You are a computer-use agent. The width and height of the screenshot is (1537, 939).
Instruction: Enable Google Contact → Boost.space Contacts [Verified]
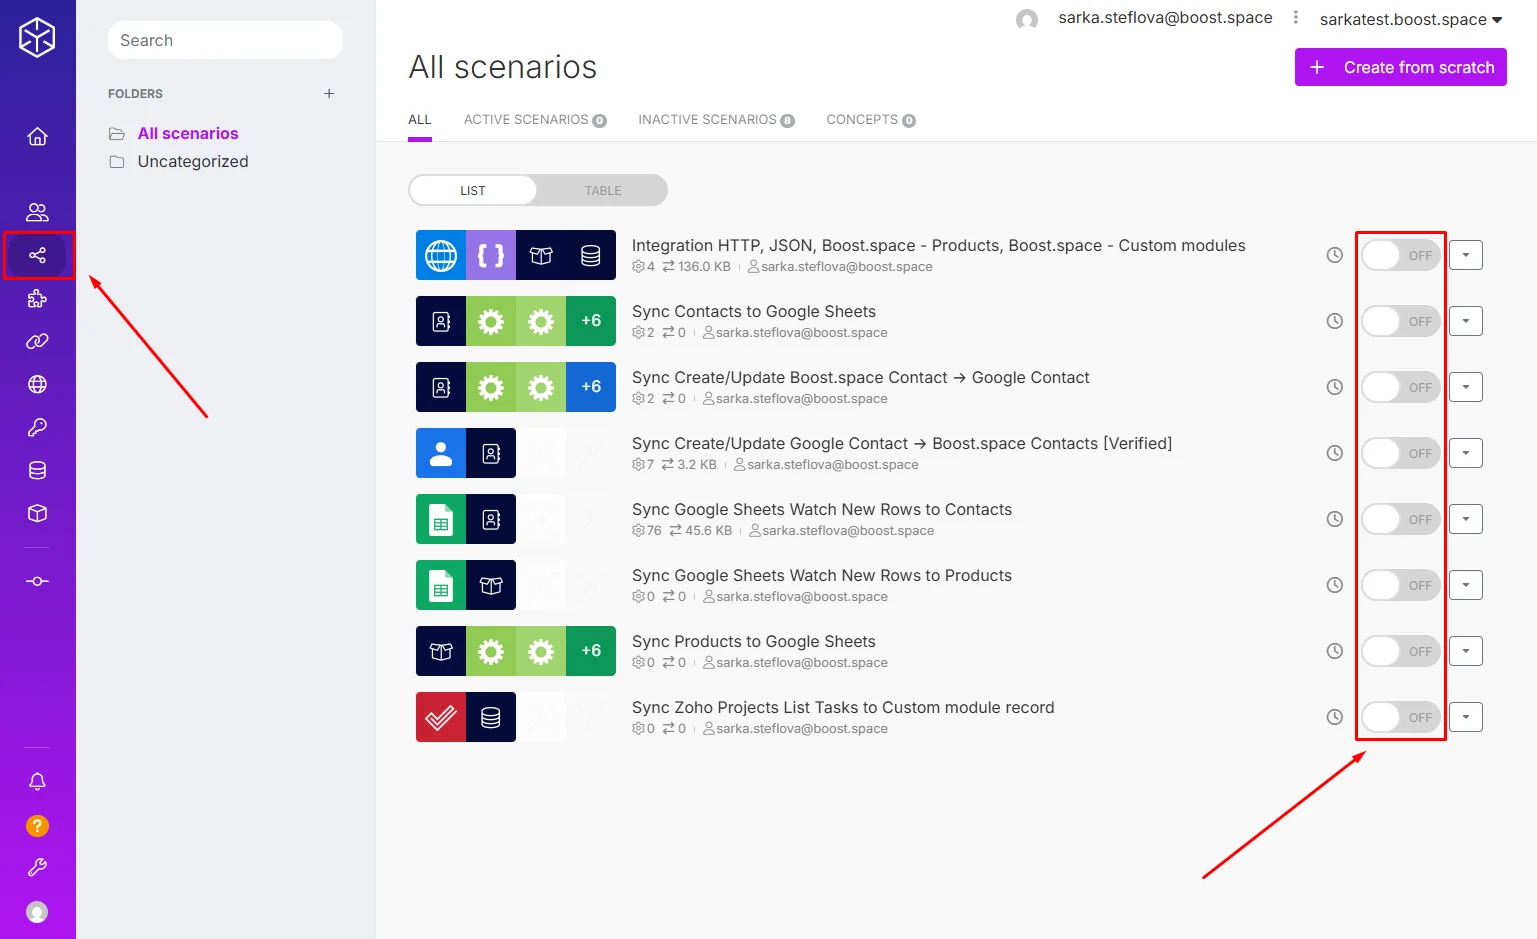[1401, 453]
